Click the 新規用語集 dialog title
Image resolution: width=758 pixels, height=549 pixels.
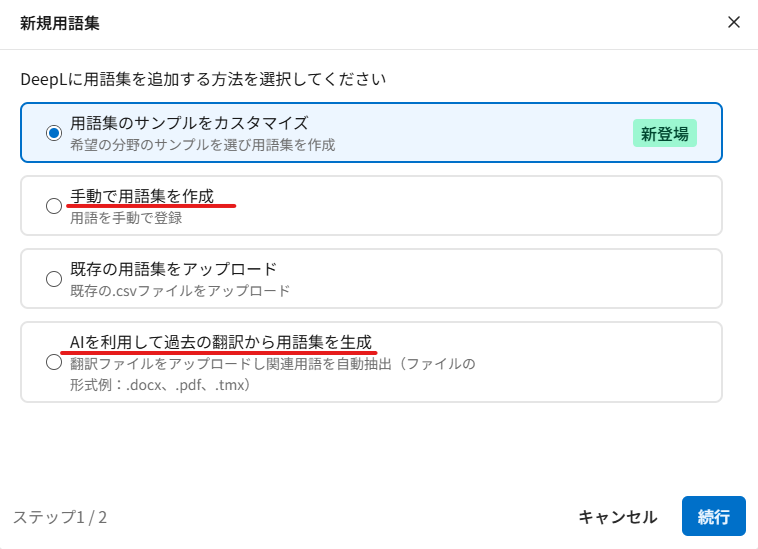point(59,23)
